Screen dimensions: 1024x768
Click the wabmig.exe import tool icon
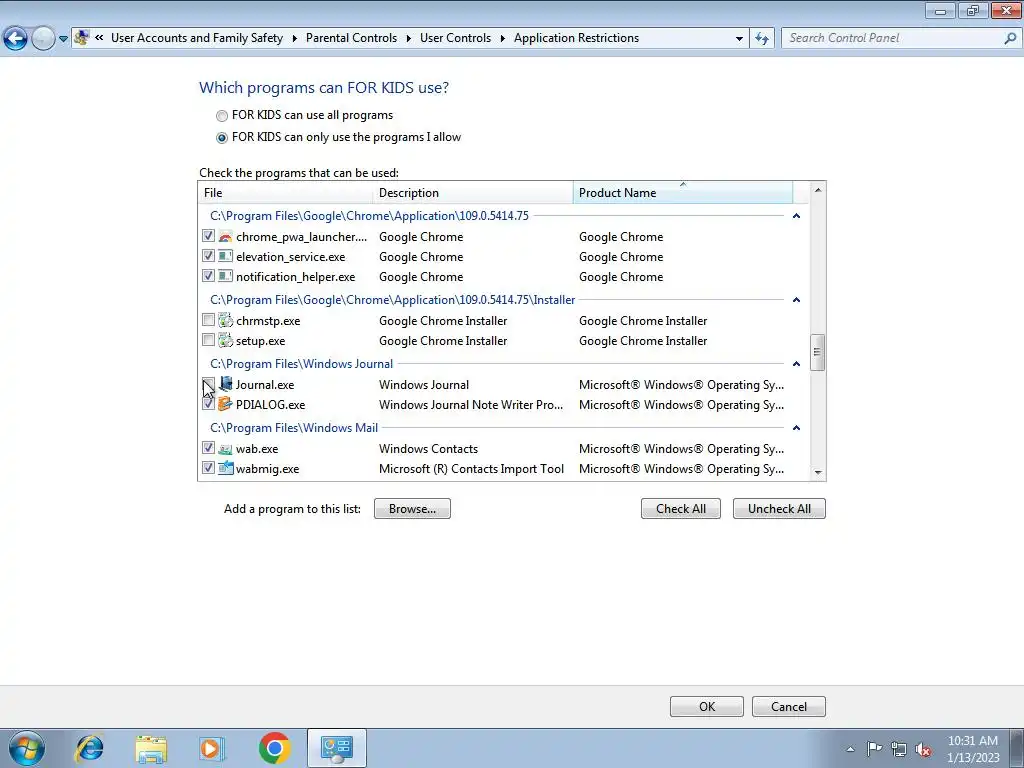[225, 468]
